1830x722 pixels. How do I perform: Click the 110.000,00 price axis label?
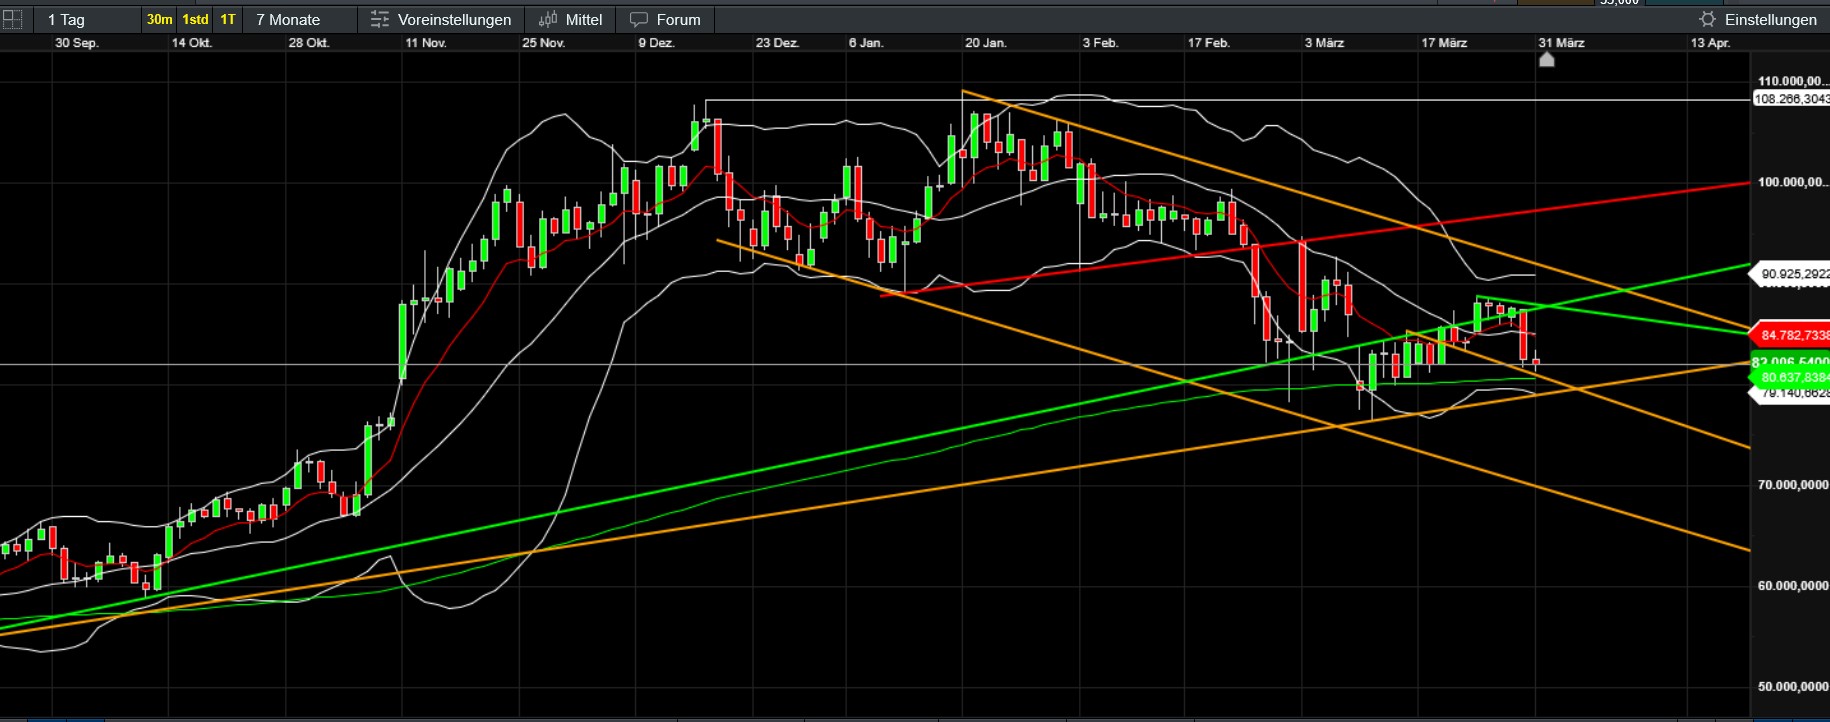click(x=1793, y=81)
